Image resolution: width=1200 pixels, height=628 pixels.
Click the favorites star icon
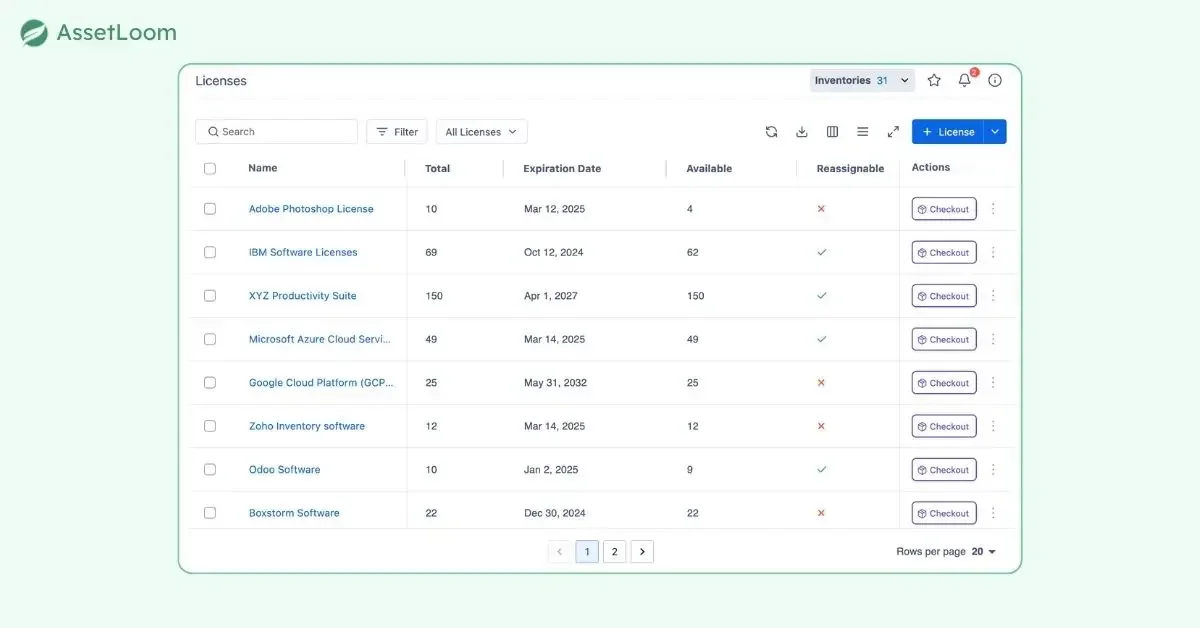coord(934,80)
